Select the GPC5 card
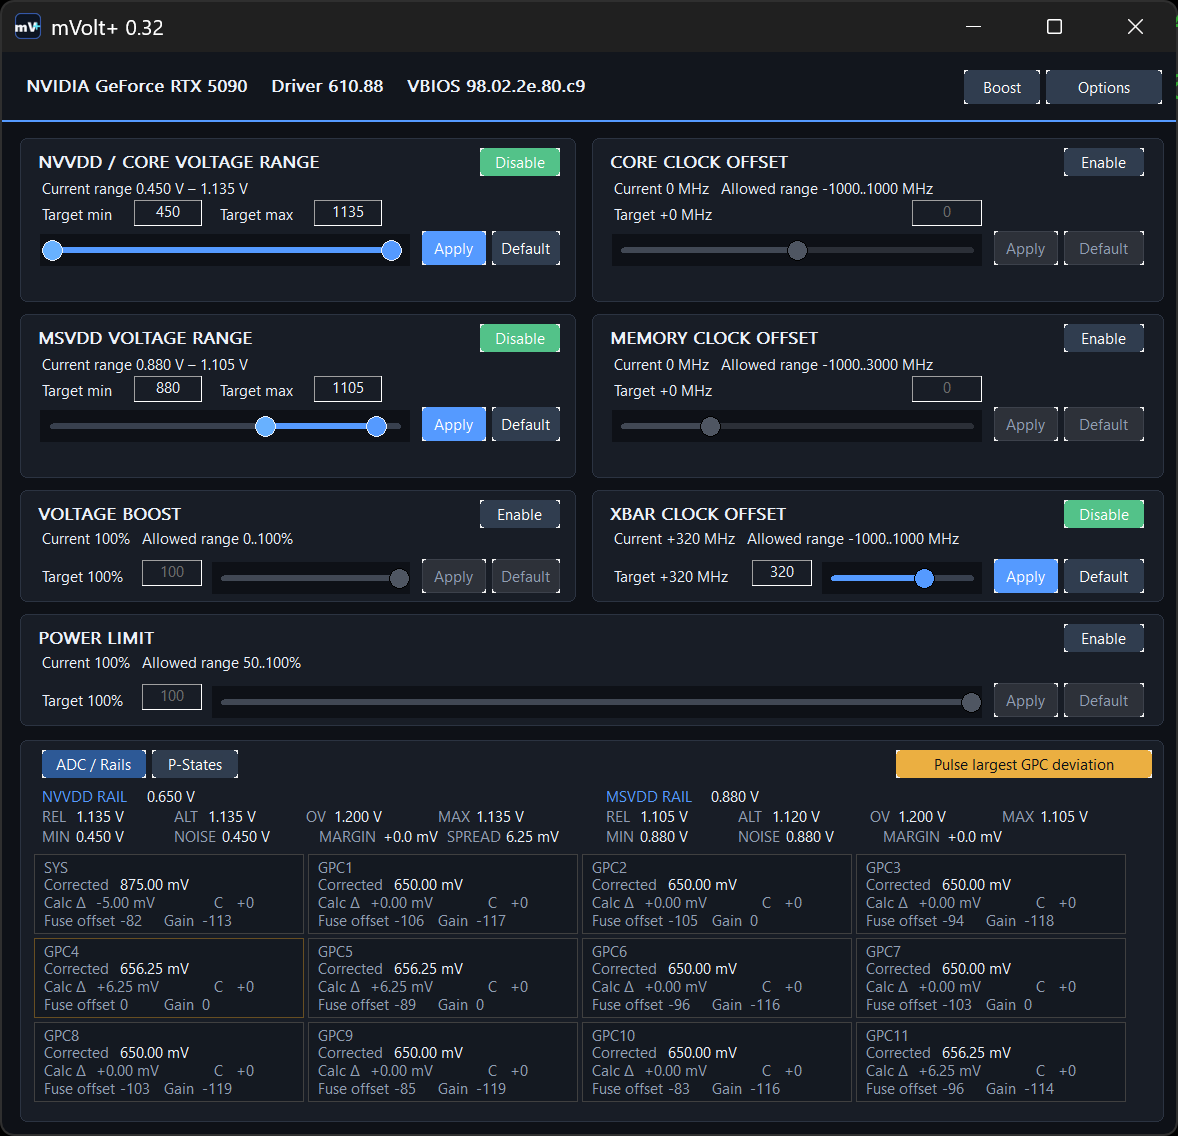Image resolution: width=1178 pixels, height=1136 pixels. point(443,977)
